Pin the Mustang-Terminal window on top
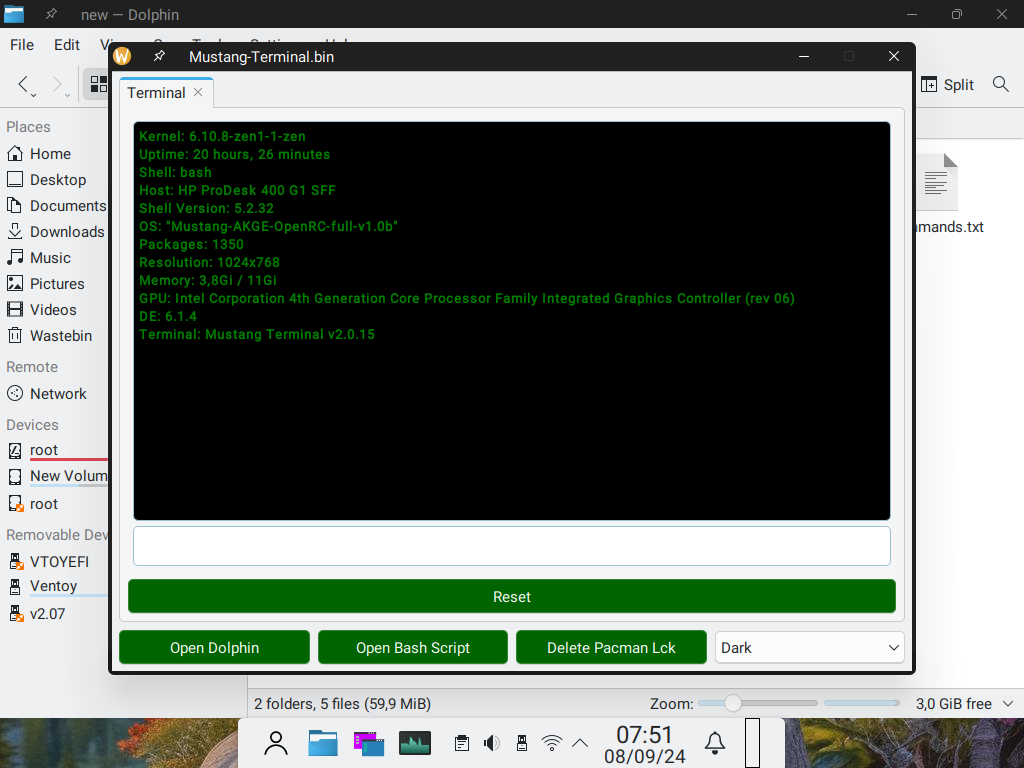This screenshot has width=1024, height=768. click(159, 56)
